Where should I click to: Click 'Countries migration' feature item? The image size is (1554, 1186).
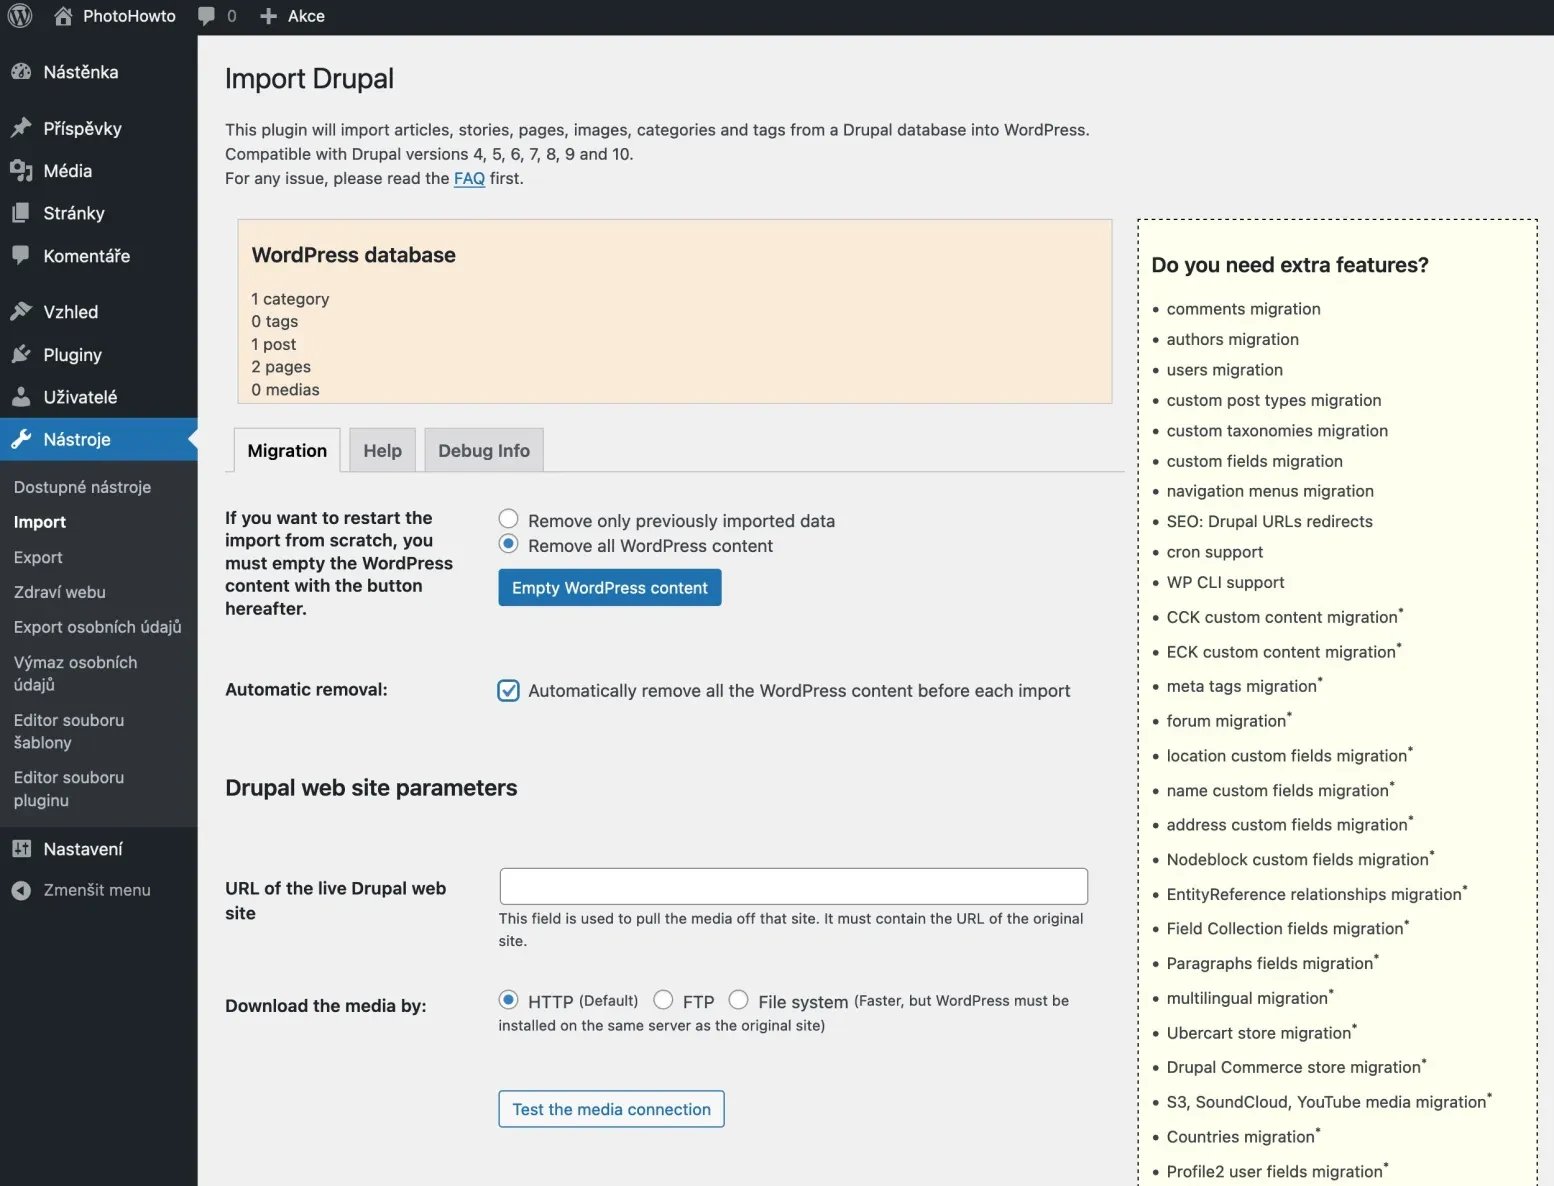[x=1241, y=1137]
